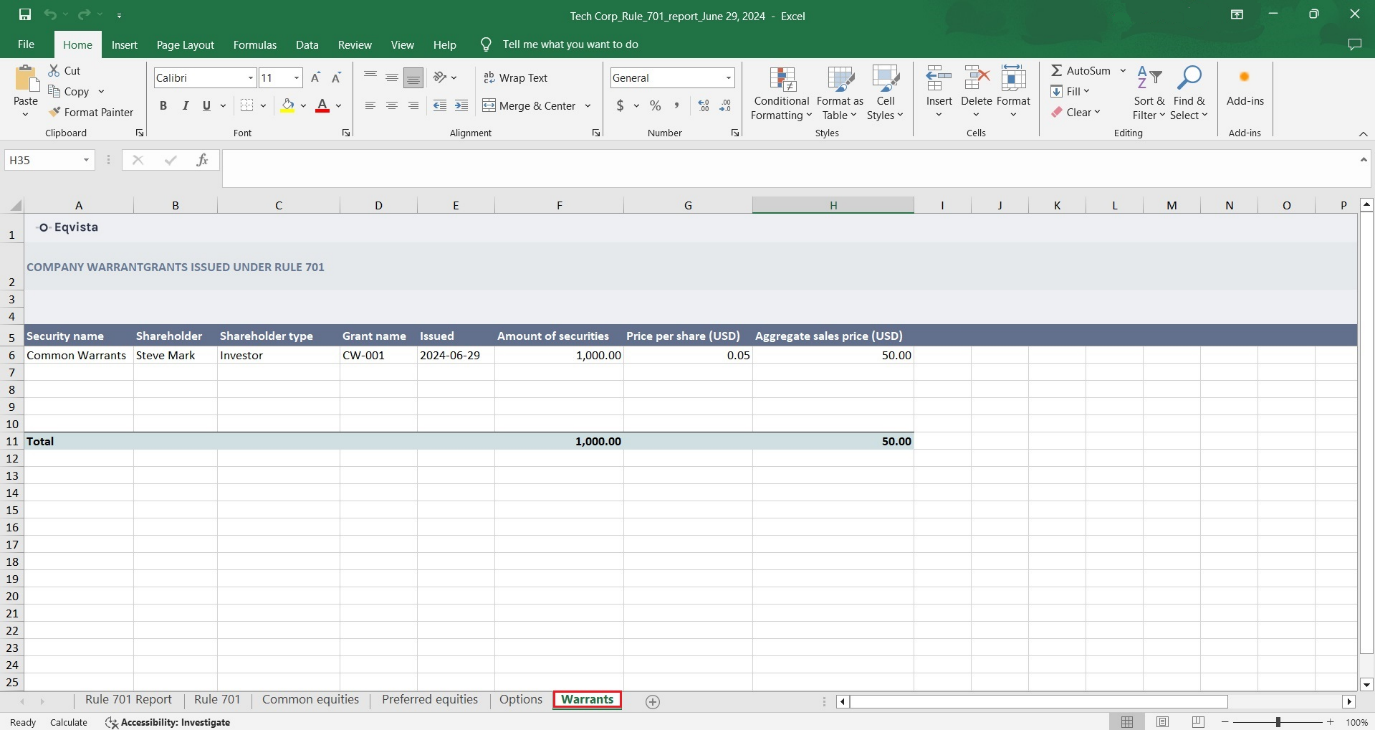Apply the red font color swatch
This screenshot has height=730, width=1375.
pos(322,105)
